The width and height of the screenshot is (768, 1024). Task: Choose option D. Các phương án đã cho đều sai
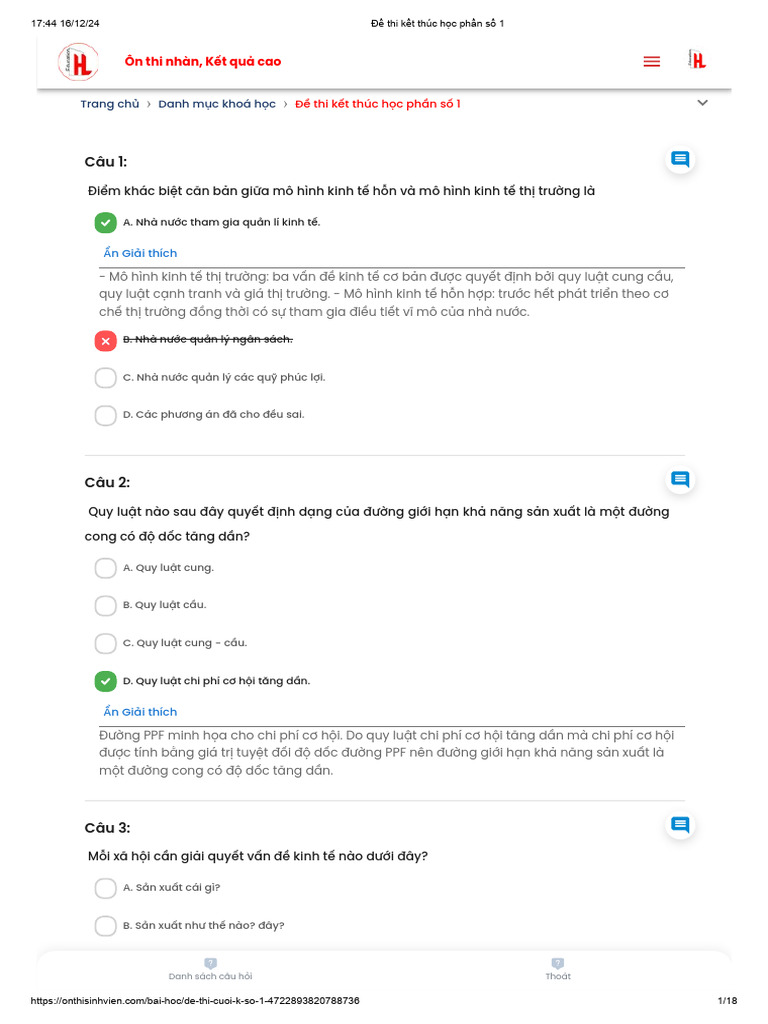coord(106,415)
